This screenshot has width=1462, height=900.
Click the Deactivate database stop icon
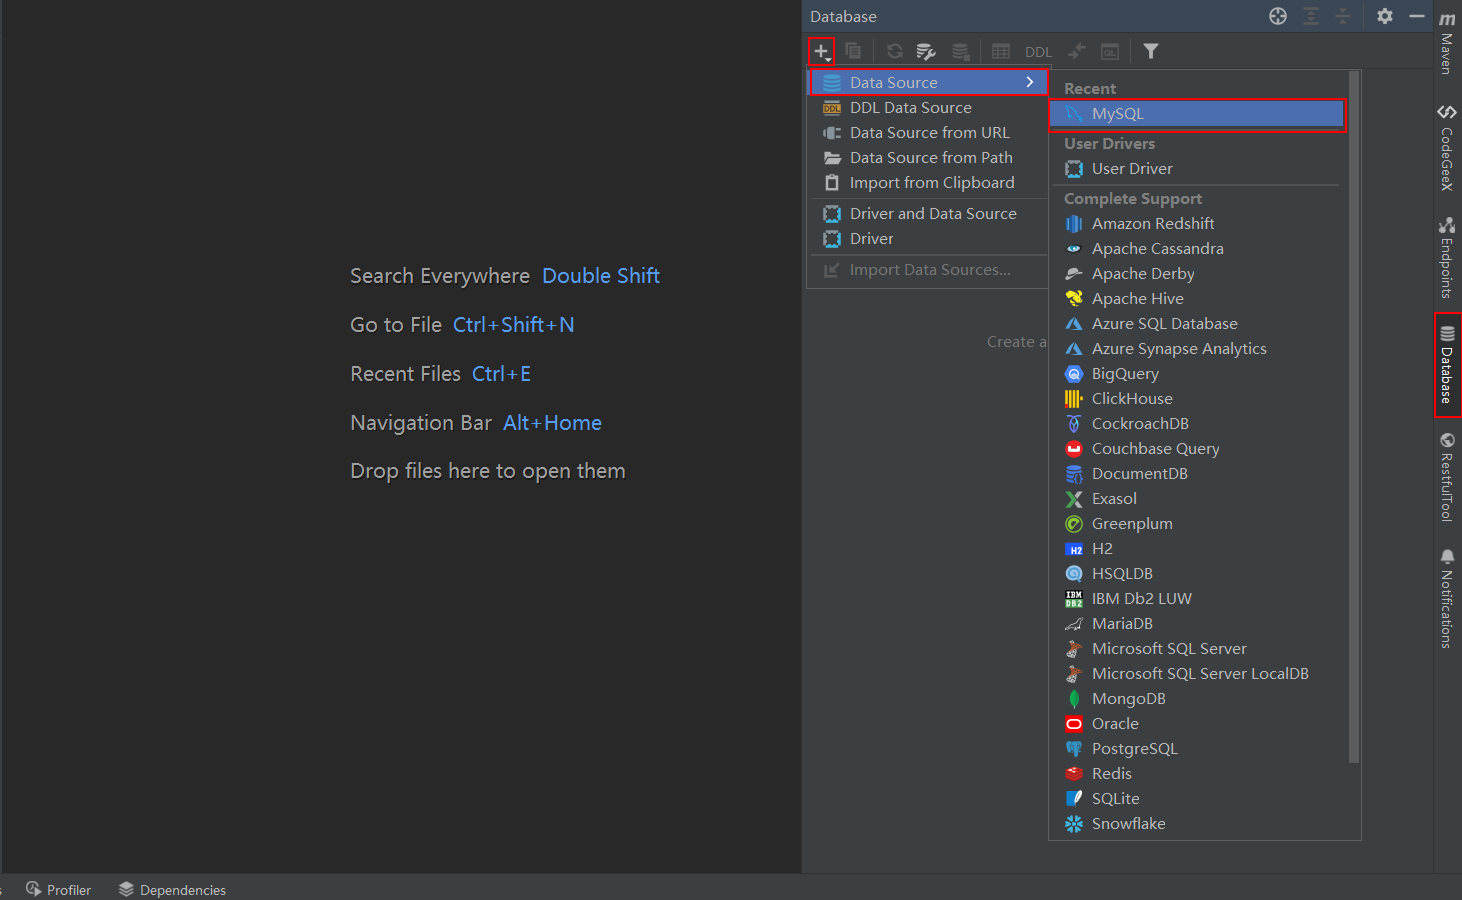click(960, 51)
